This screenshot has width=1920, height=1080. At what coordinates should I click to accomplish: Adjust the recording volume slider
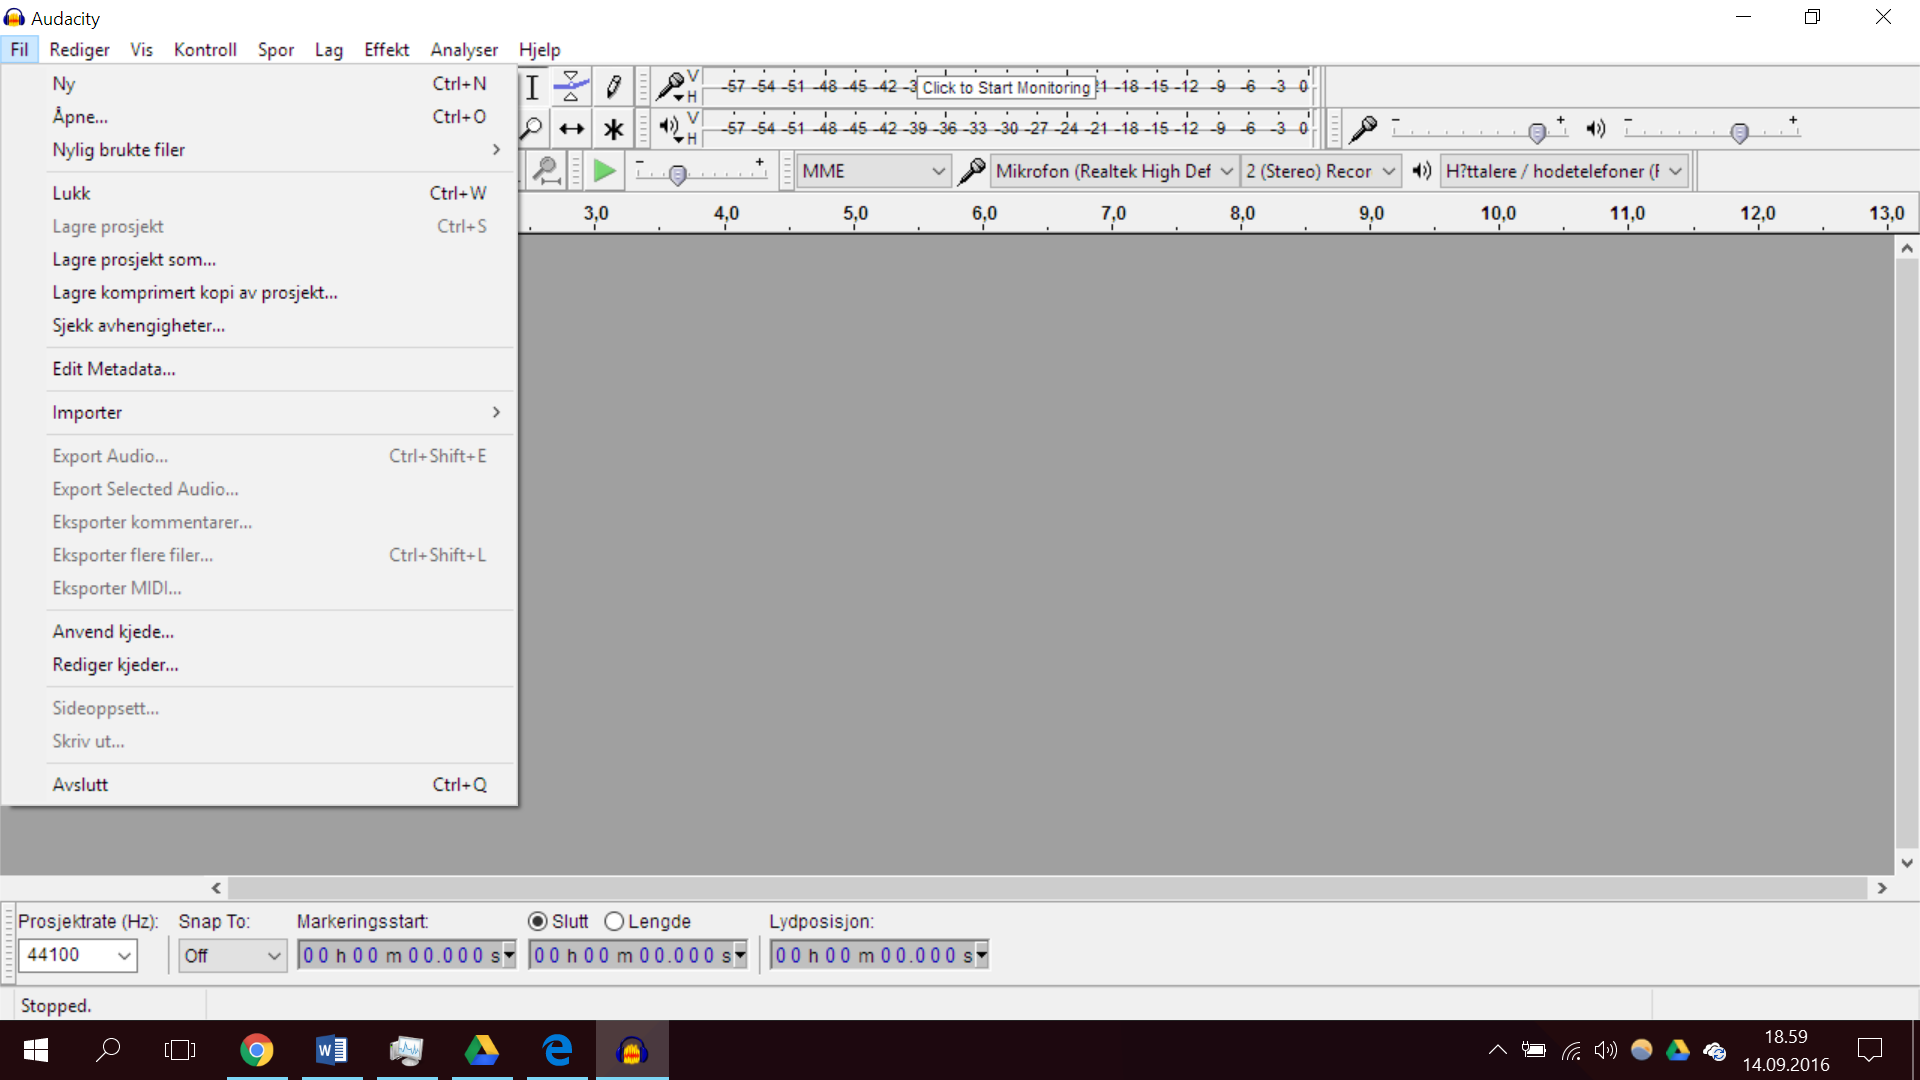click(x=1538, y=132)
